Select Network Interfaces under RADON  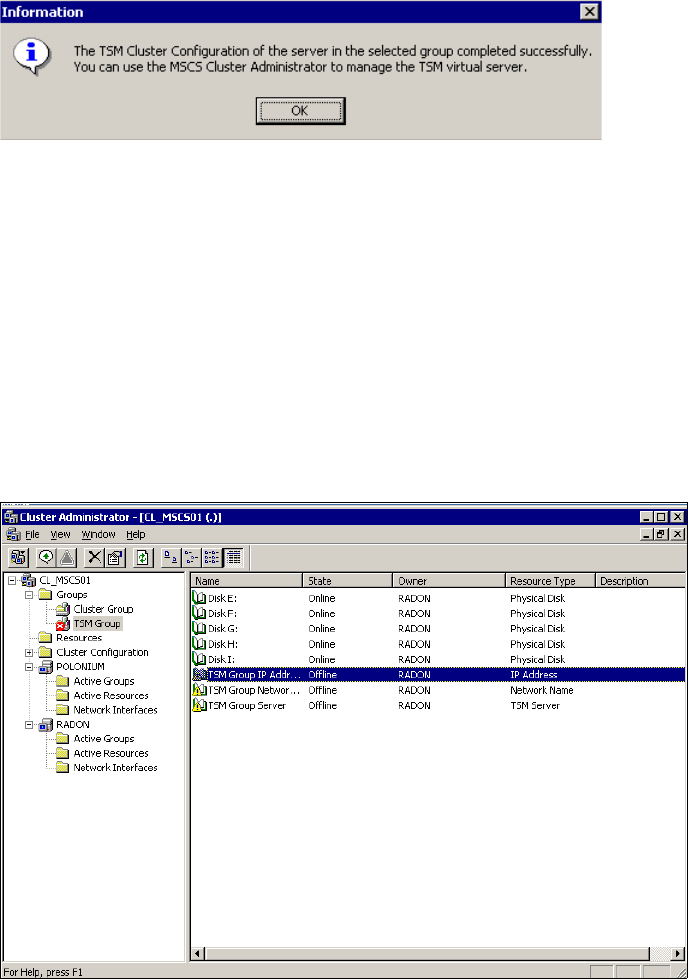[115, 768]
